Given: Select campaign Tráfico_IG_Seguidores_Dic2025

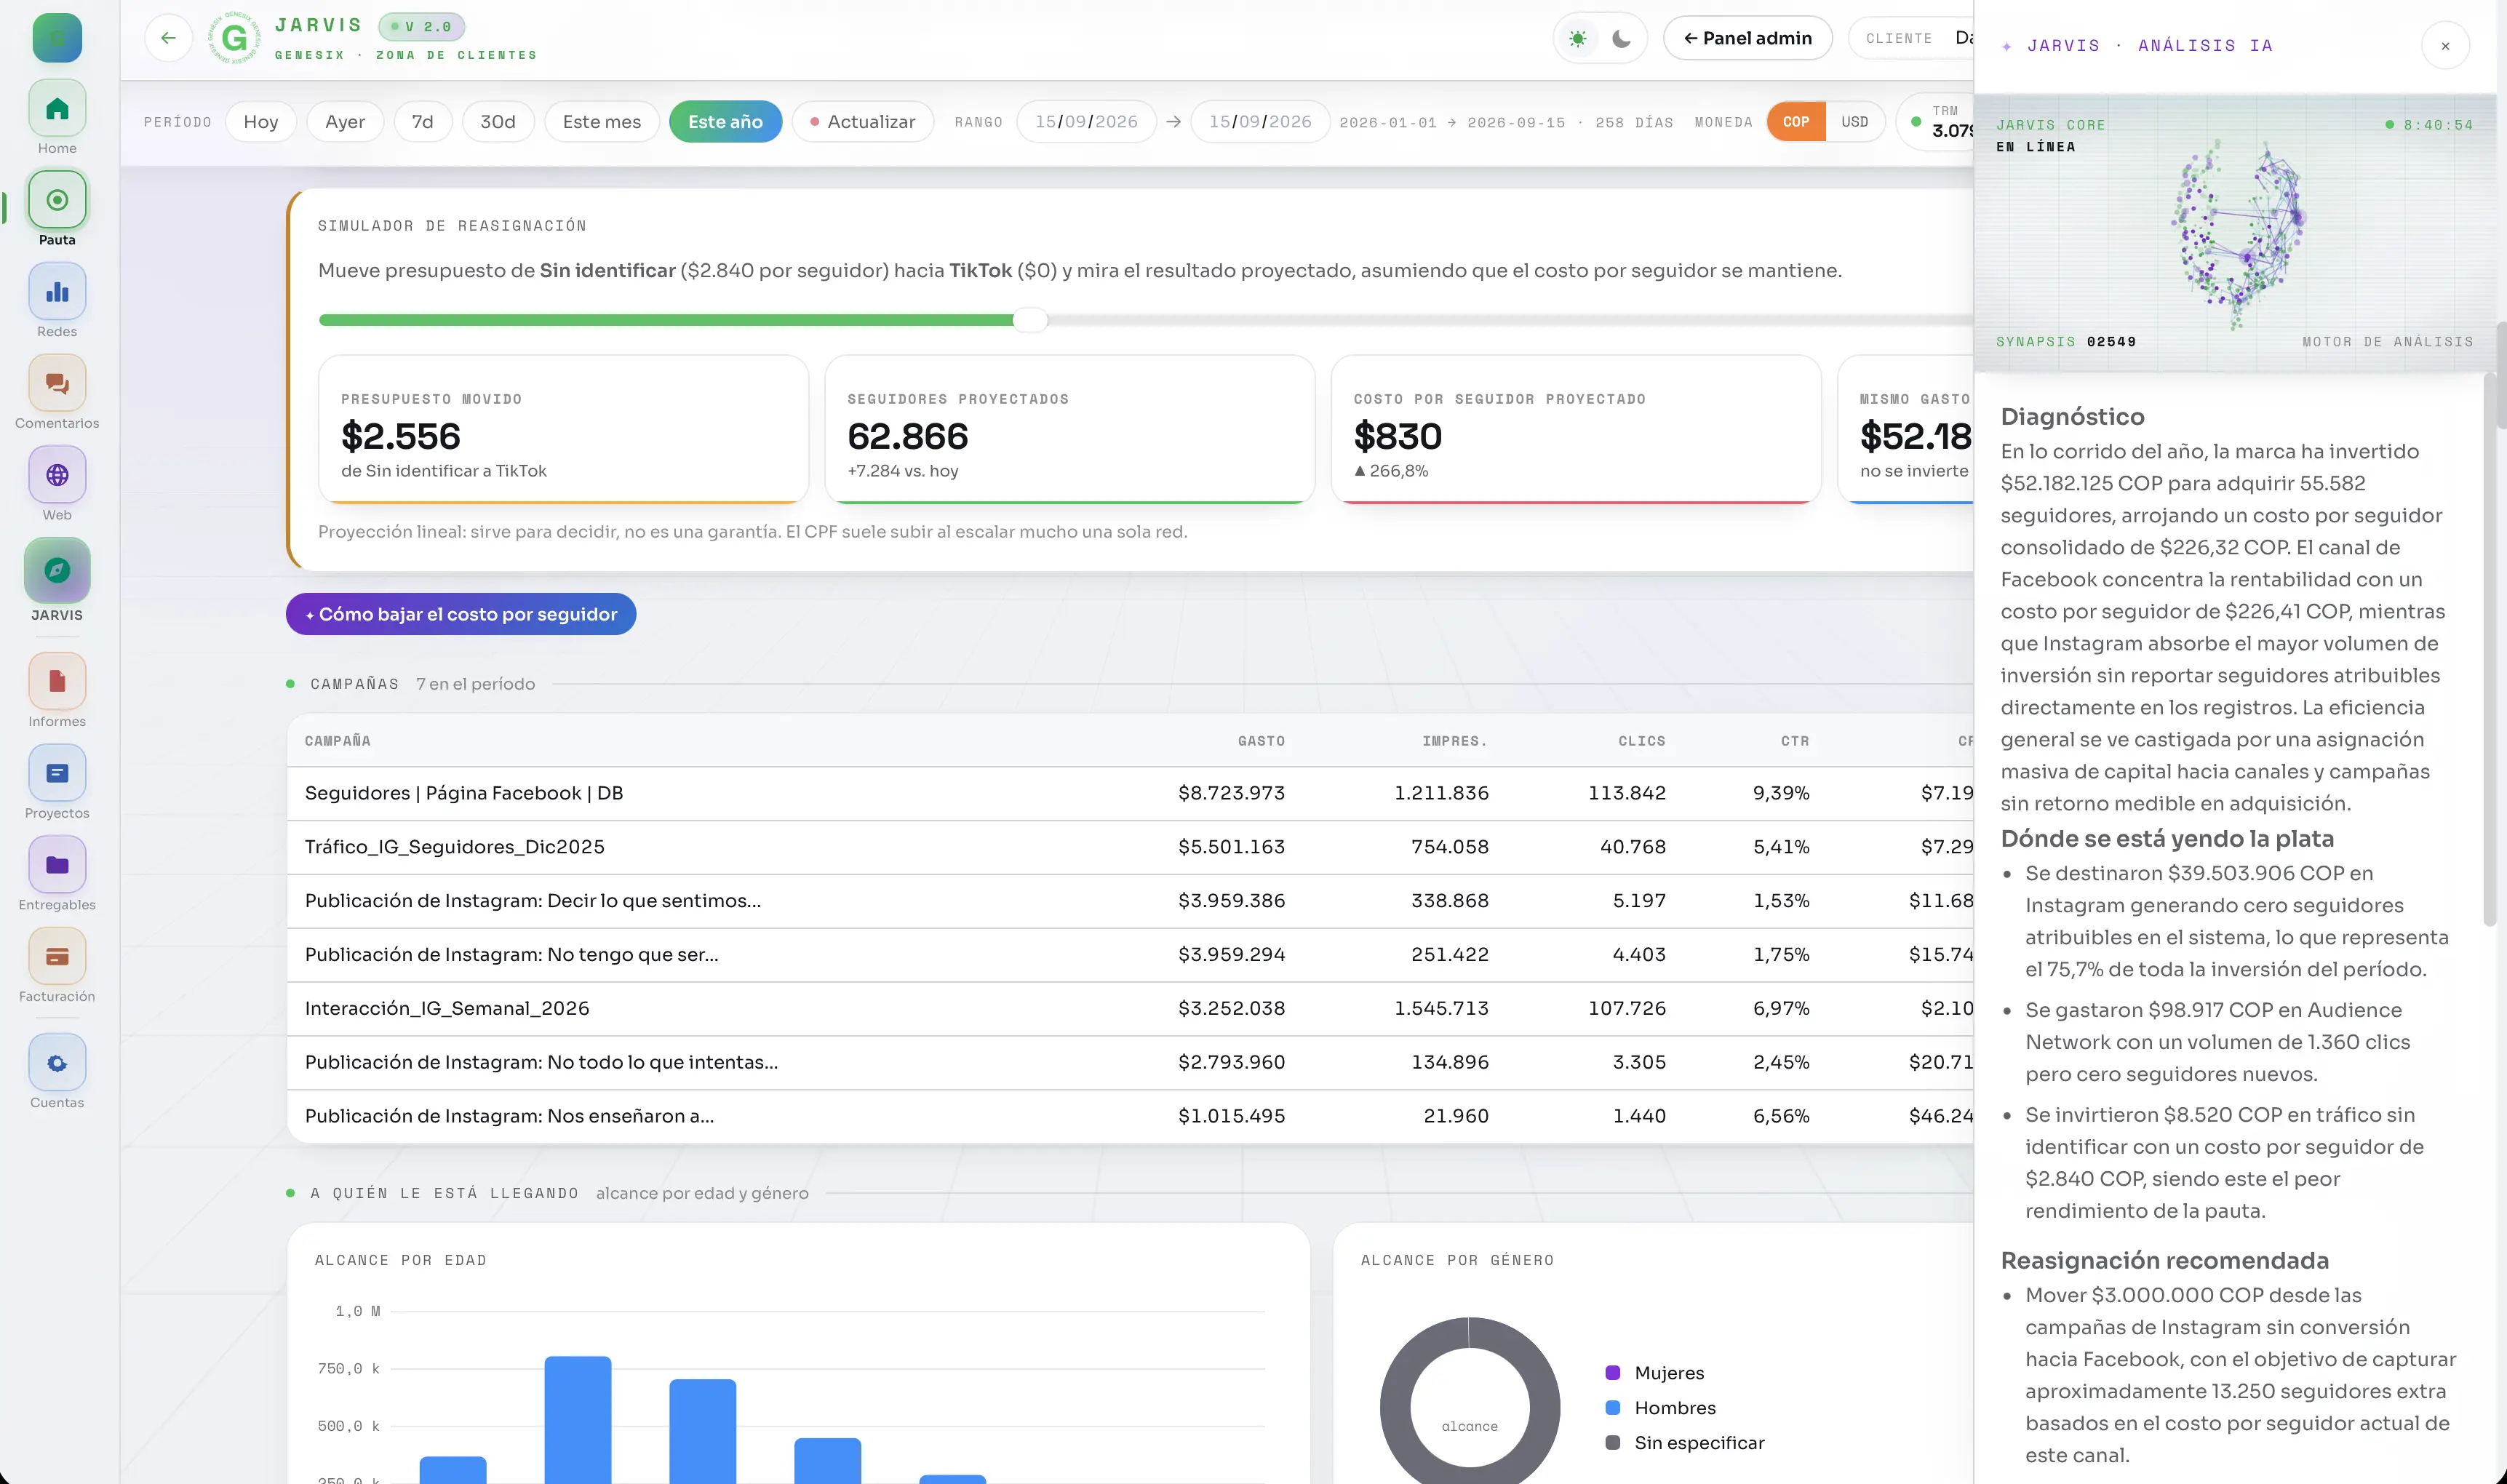Looking at the screenshot, I should tap(1131, 848).
